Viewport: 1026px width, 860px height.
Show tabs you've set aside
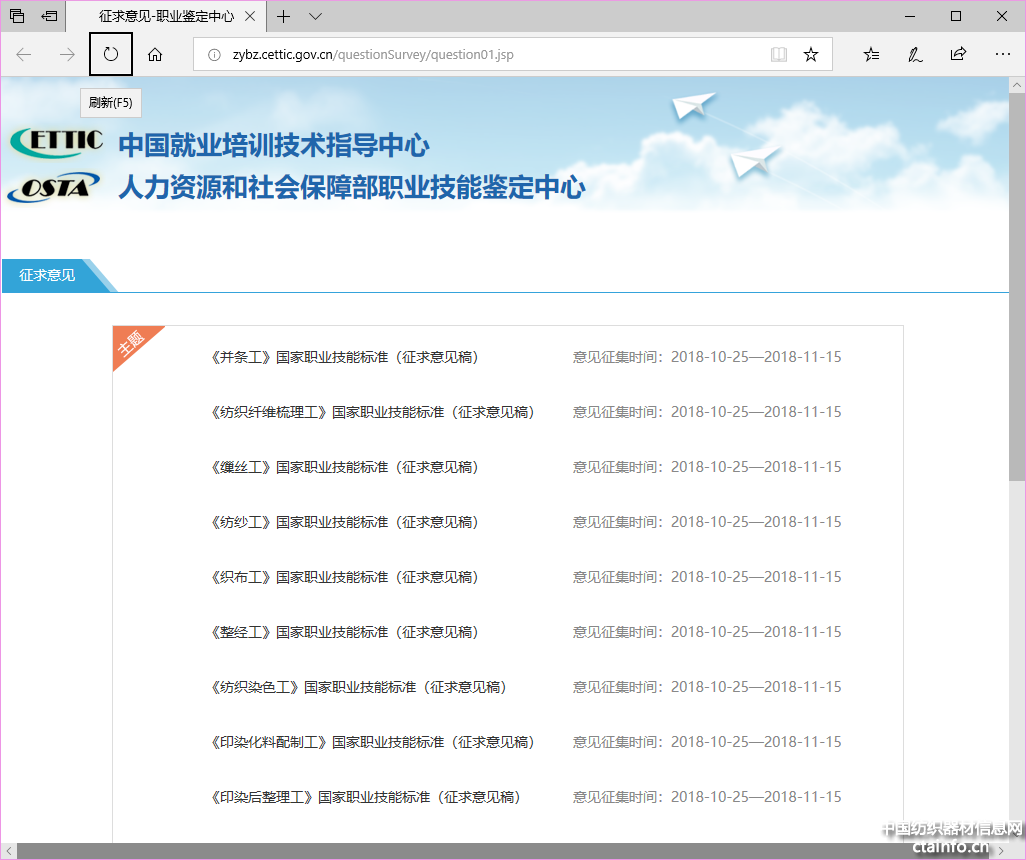coord(17,17)
